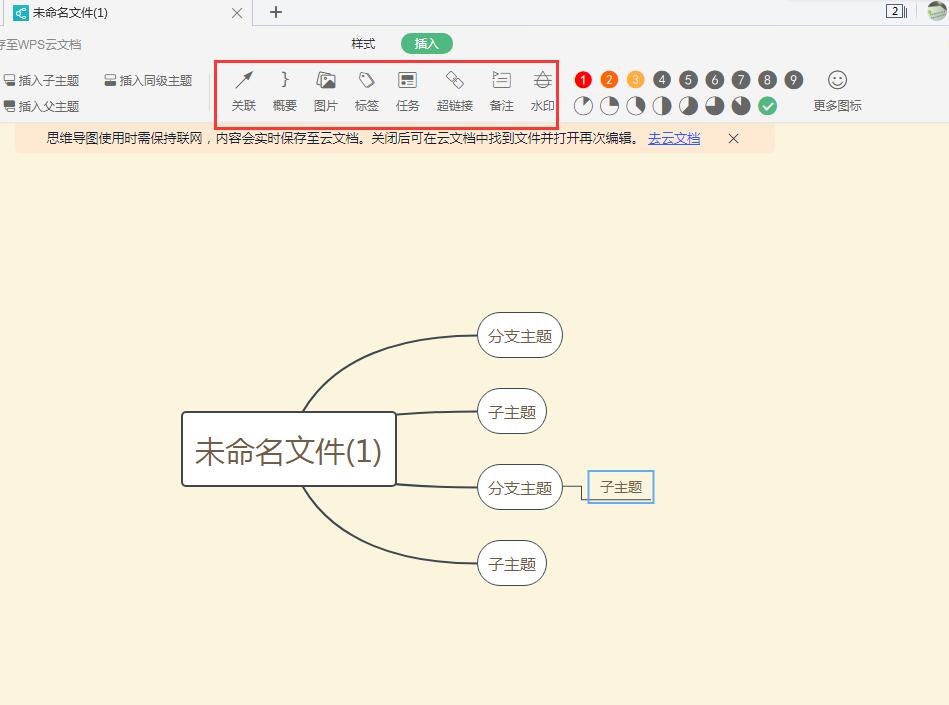
Task: Set the five-eighths progress pie icon
Action: click(688, 106)
